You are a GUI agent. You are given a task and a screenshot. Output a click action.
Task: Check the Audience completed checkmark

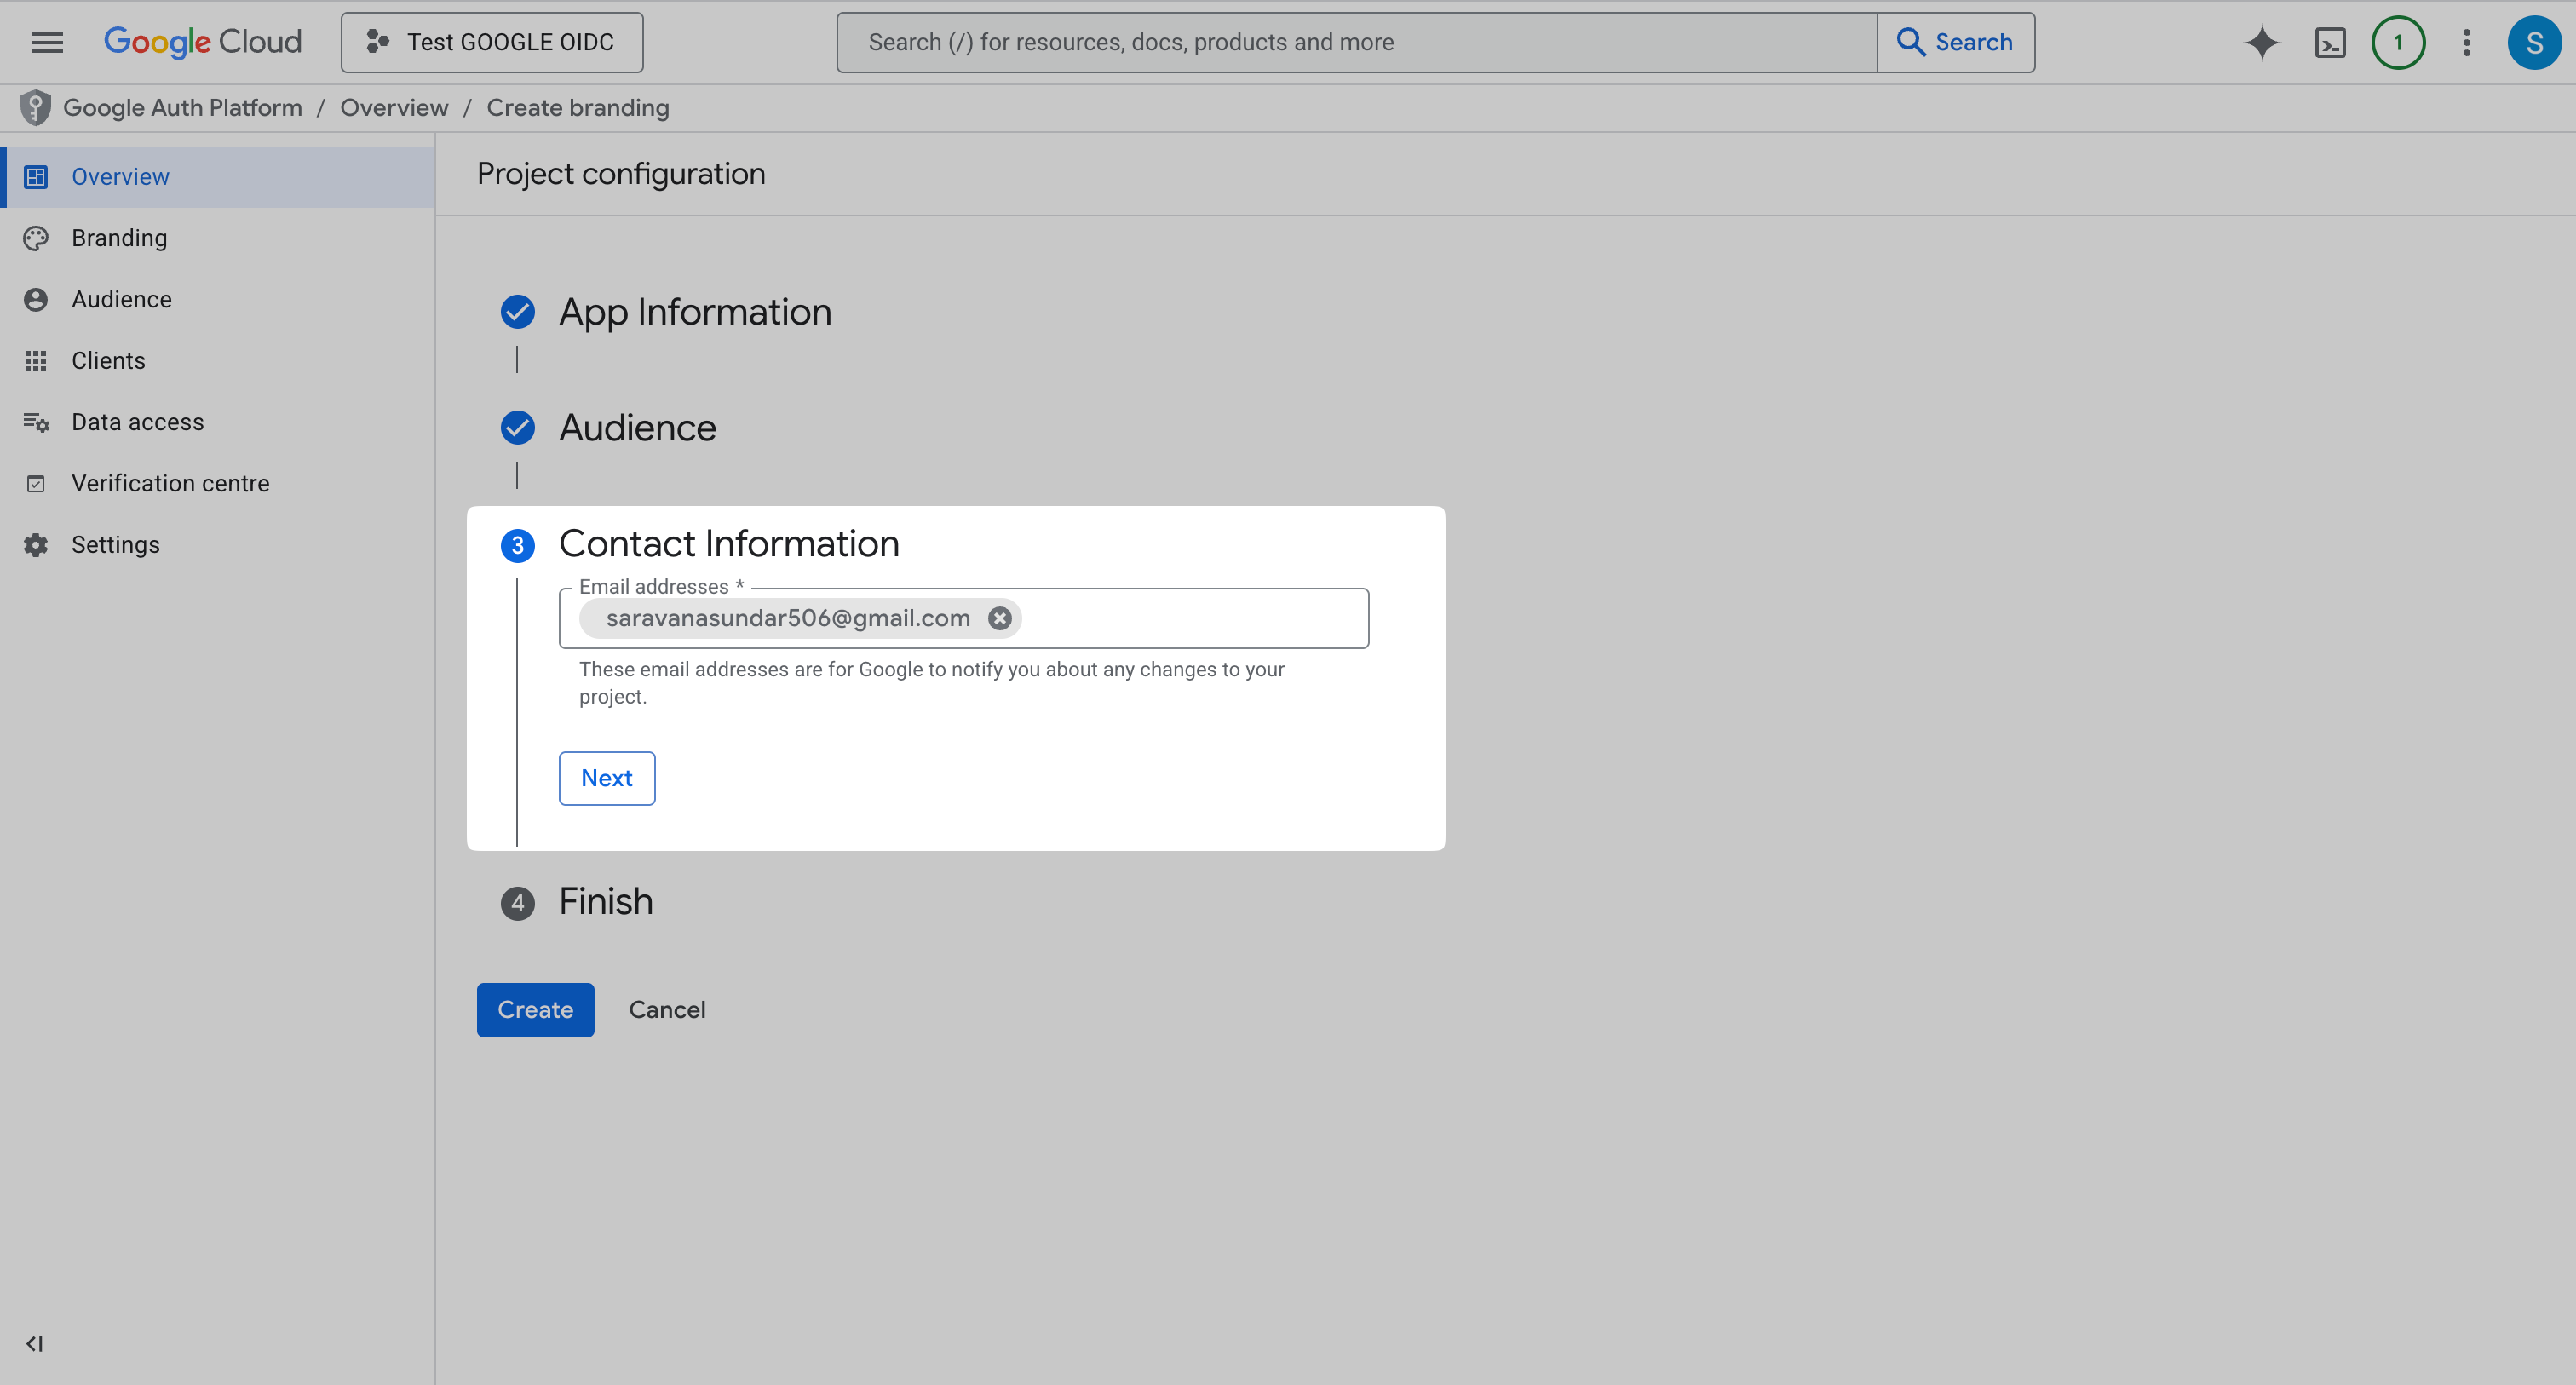pos(517,428)
